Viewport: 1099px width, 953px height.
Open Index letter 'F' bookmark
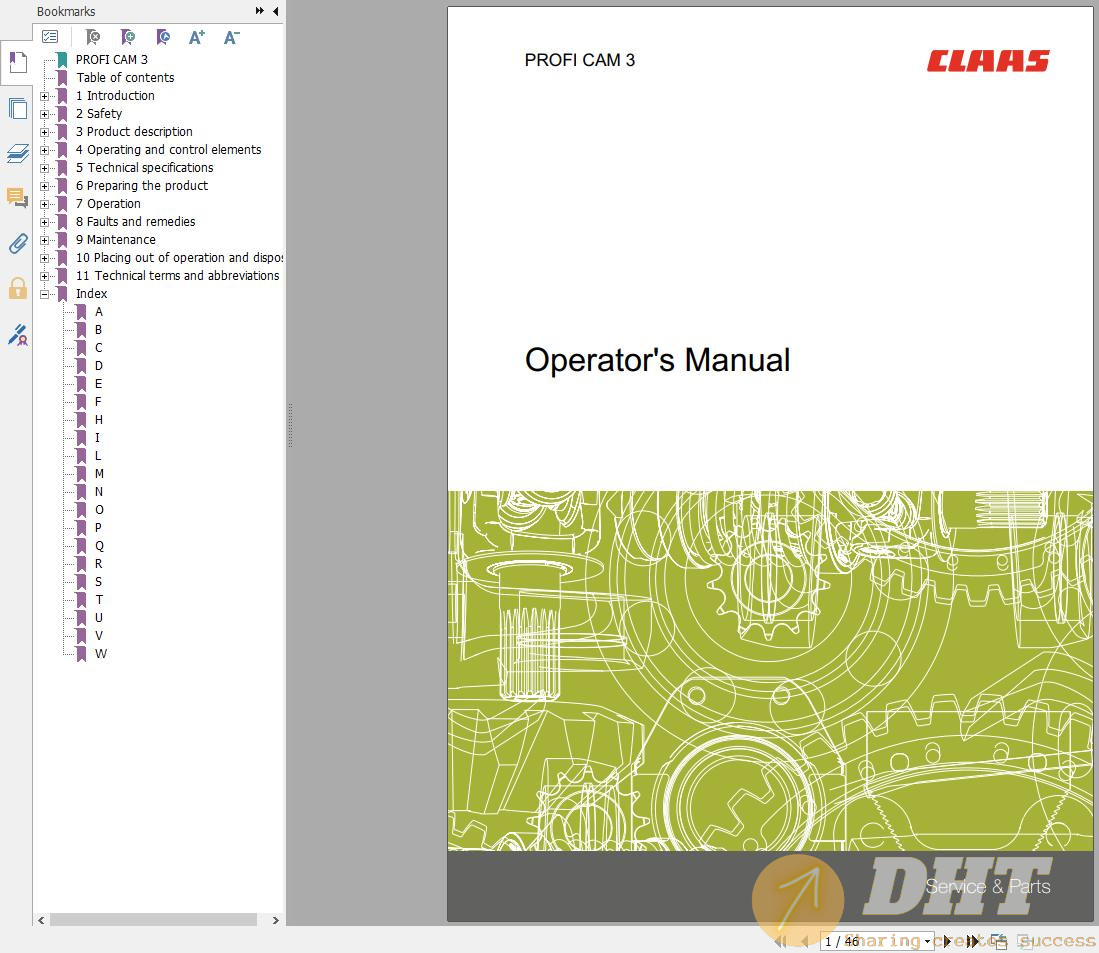coord(97,402)
